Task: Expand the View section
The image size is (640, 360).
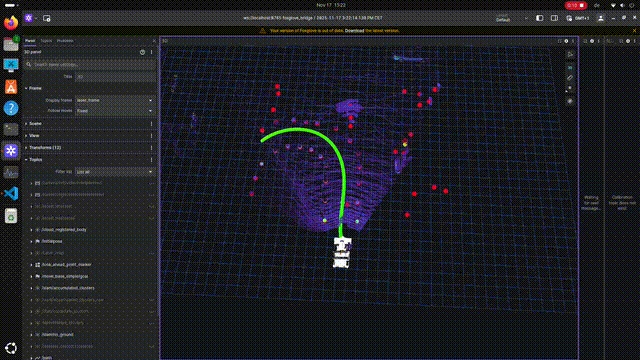Action: tap(27, 136)
